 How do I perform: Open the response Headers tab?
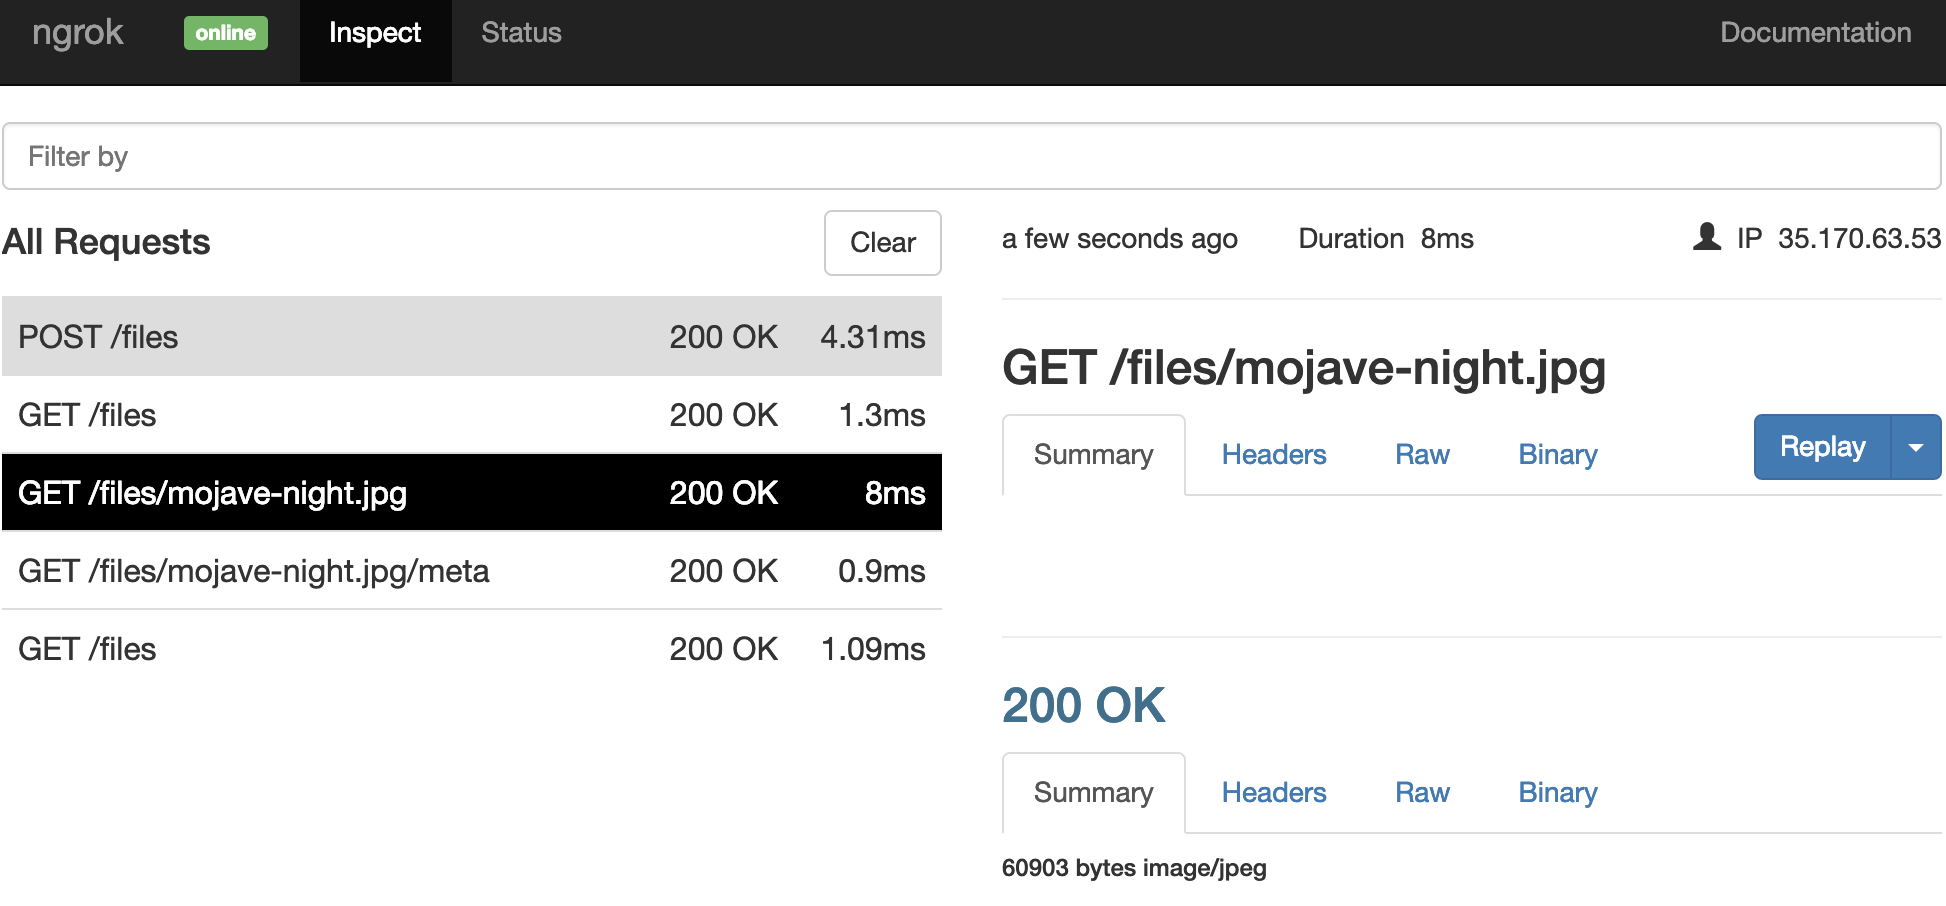coord(1273,793)
